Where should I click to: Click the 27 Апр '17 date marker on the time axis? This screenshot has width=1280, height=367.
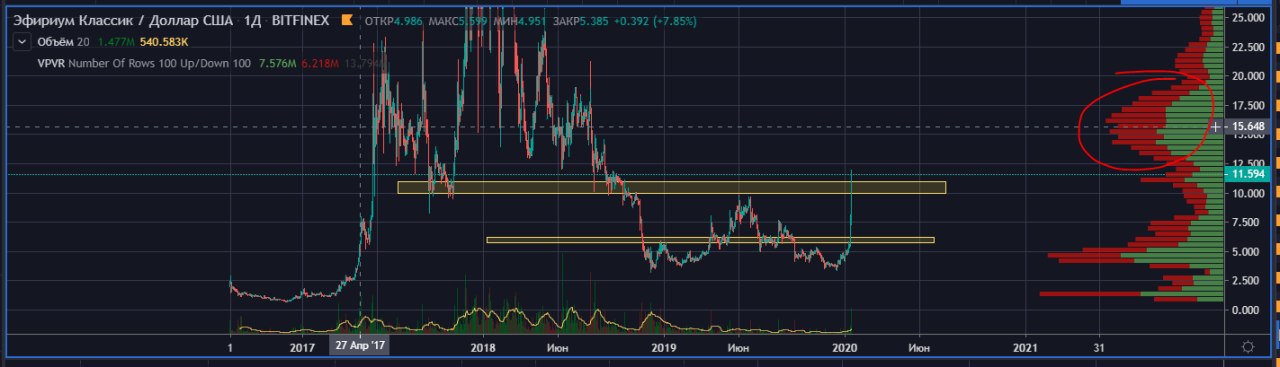pos(360,346)
